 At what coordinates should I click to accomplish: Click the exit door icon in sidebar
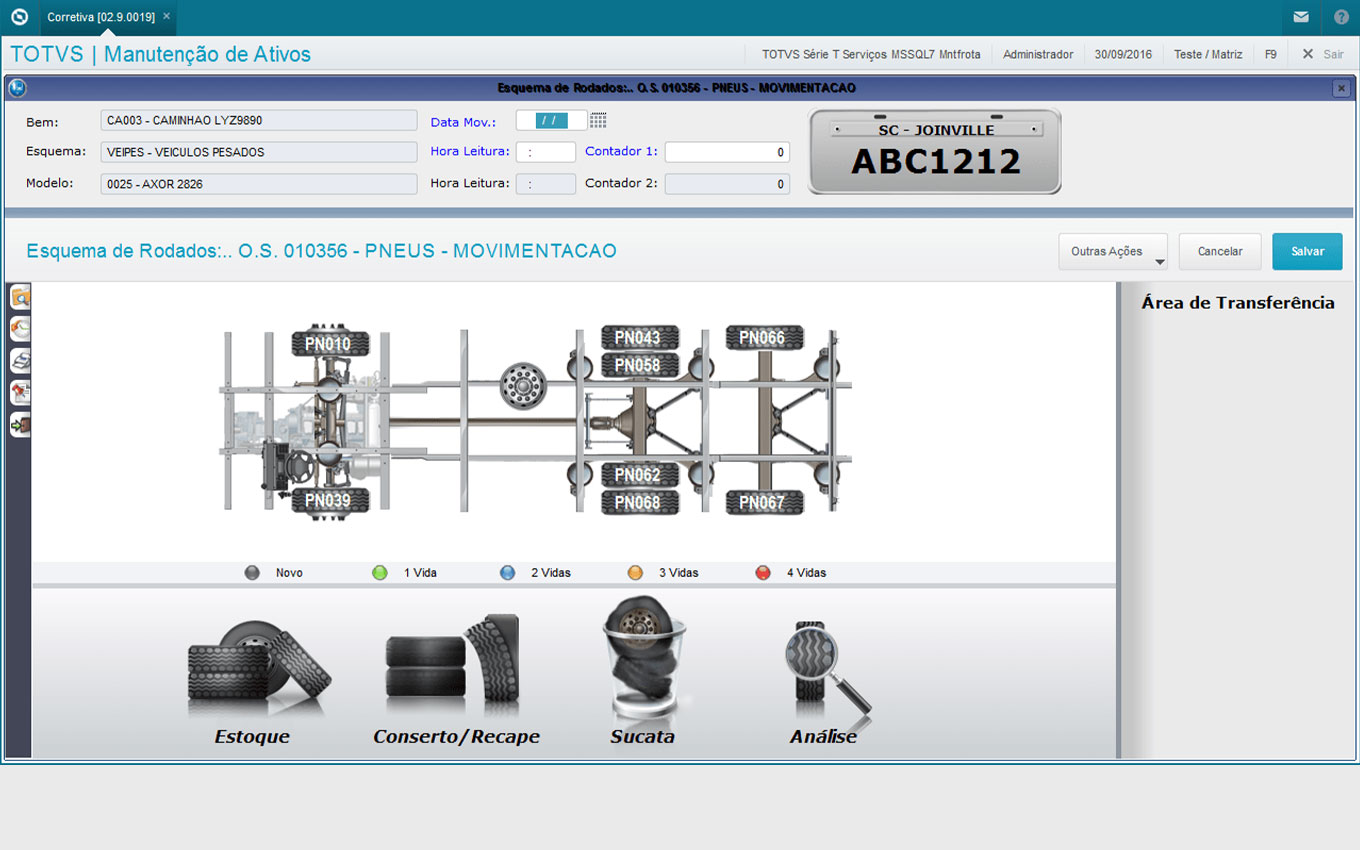click(x=19, y=425)
